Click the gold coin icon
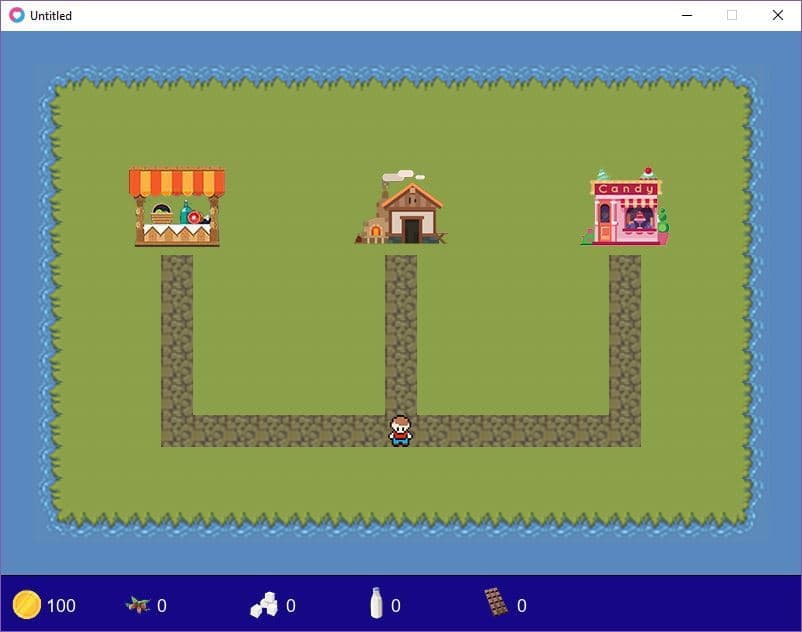 click(27, 604)
